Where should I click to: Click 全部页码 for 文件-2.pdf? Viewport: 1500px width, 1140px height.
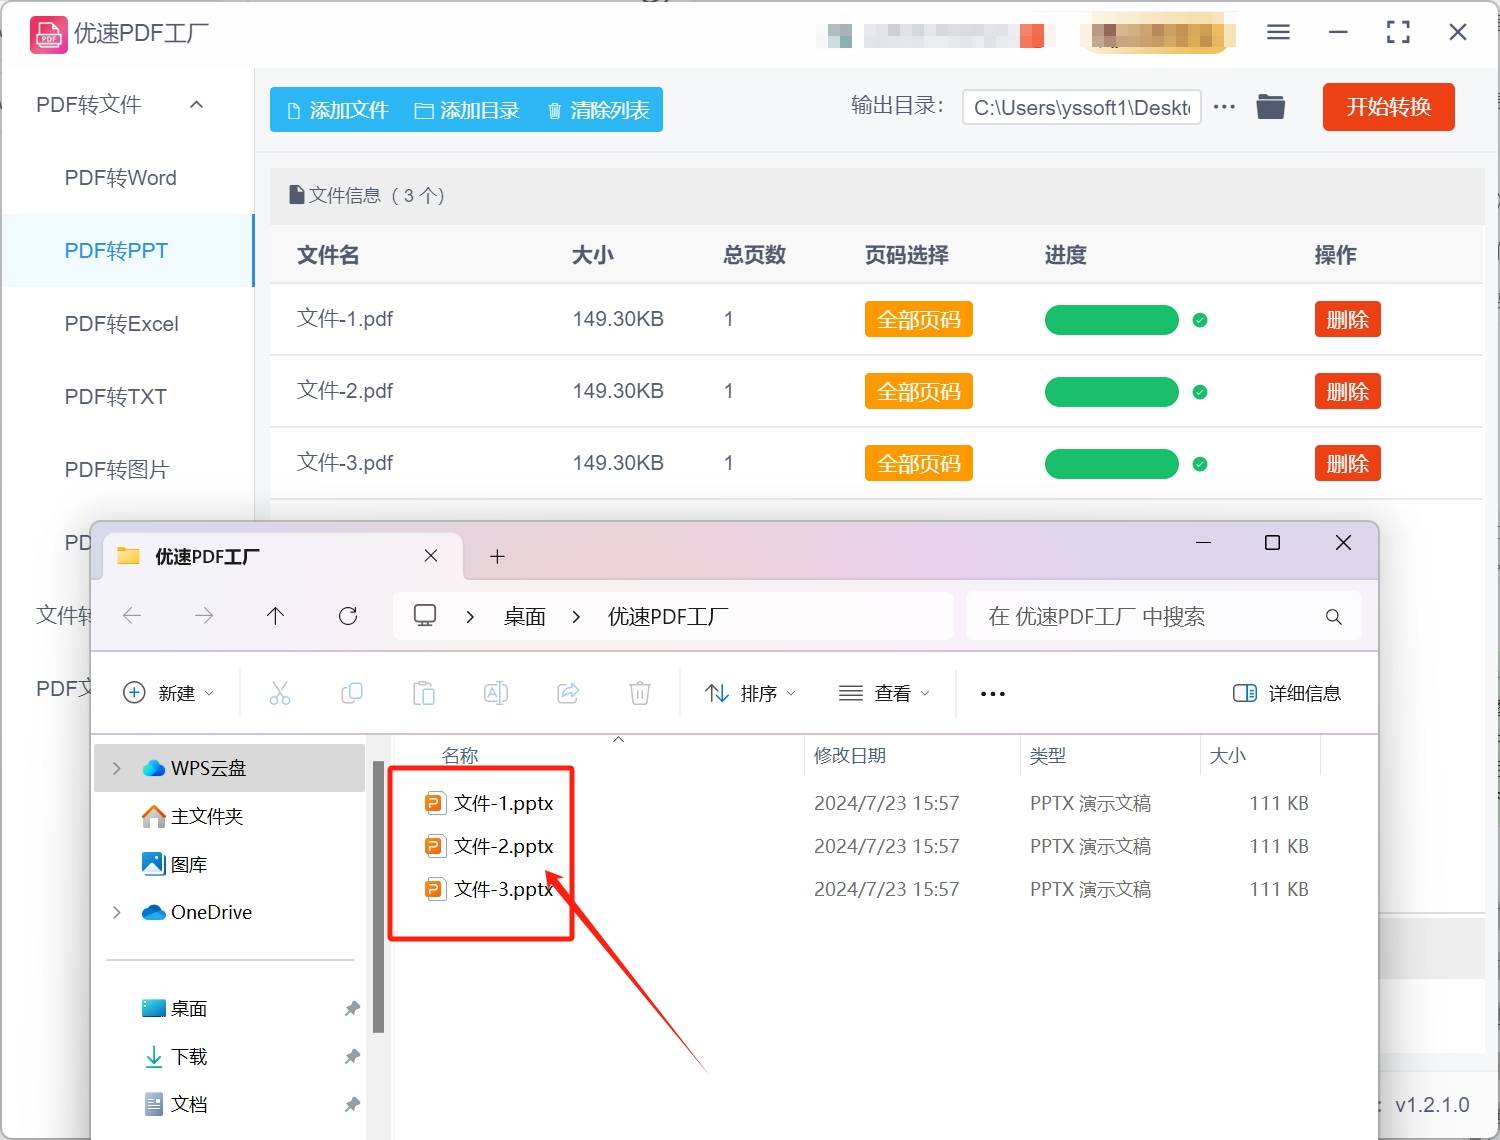pyautogui.click(x=918, y=392)
